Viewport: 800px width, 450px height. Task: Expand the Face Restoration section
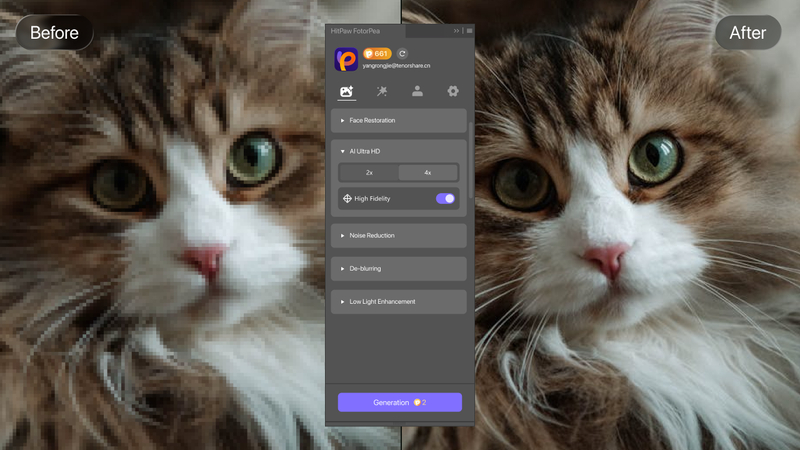[398, 120]
